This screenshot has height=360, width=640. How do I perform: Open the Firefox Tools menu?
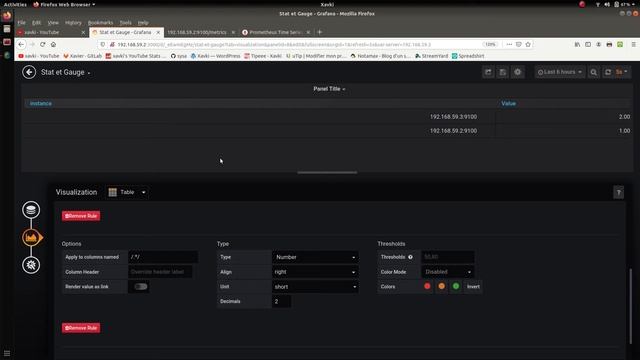point(125,23)
